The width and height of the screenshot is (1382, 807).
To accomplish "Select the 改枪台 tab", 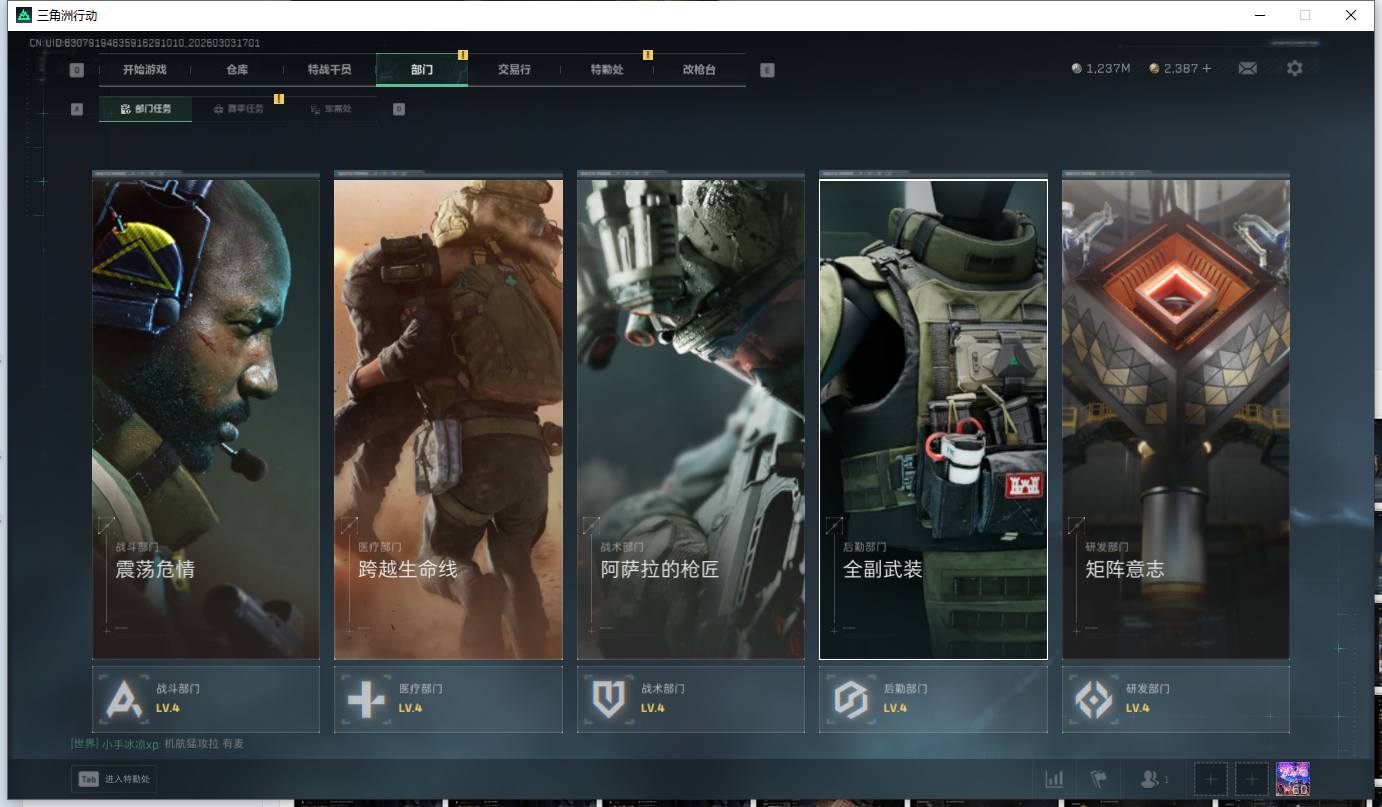I will [699, 70].
